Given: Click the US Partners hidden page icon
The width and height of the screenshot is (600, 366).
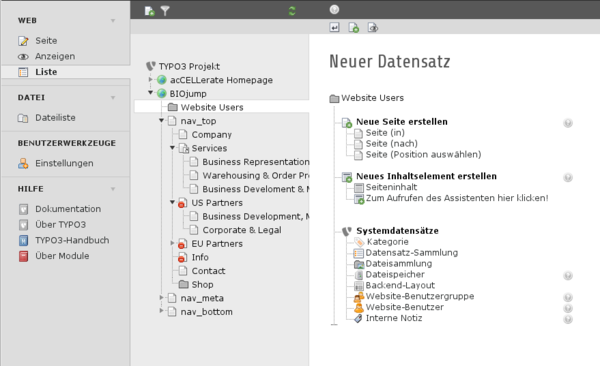Looking at the screenshot, I should (183, 203).
